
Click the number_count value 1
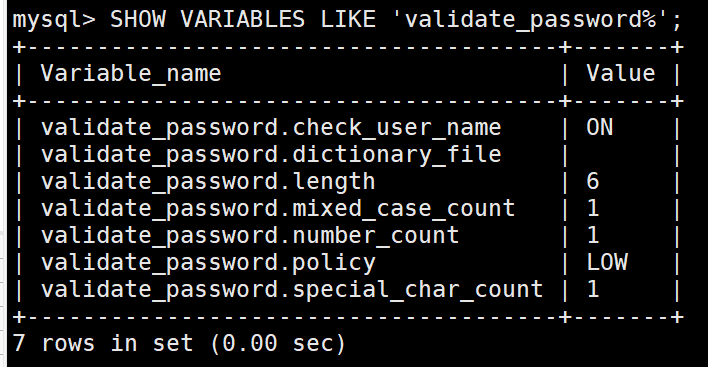pos(593,236)
